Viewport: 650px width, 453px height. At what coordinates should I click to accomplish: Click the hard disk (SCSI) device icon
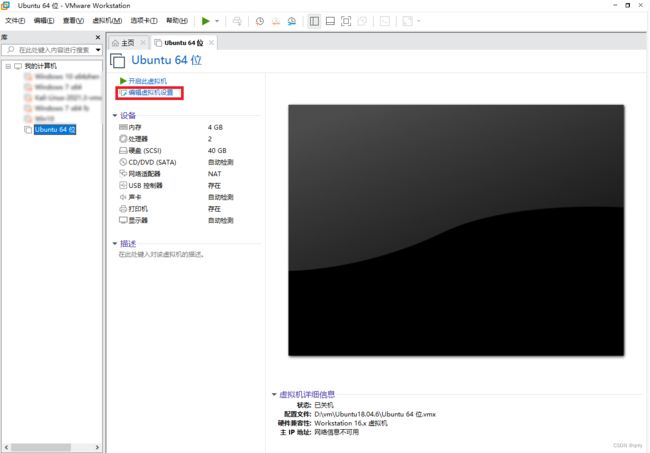123,150
